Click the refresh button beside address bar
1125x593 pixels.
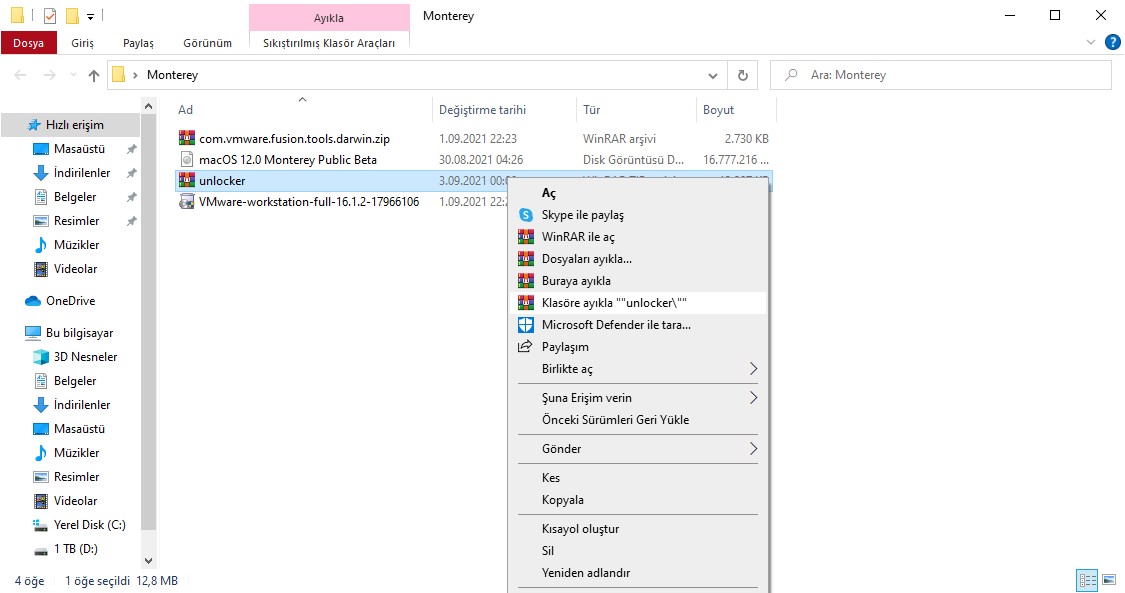point(743,75)
